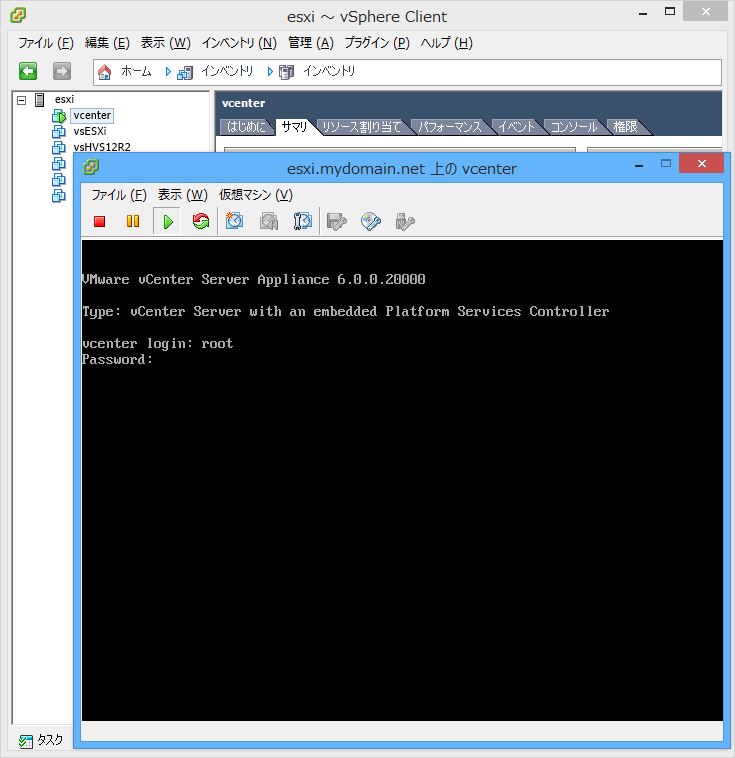The image size is (735, 758).
Task: Click the console window's vSphere icon
Action: pyautogui.click(x=91, y=168)
